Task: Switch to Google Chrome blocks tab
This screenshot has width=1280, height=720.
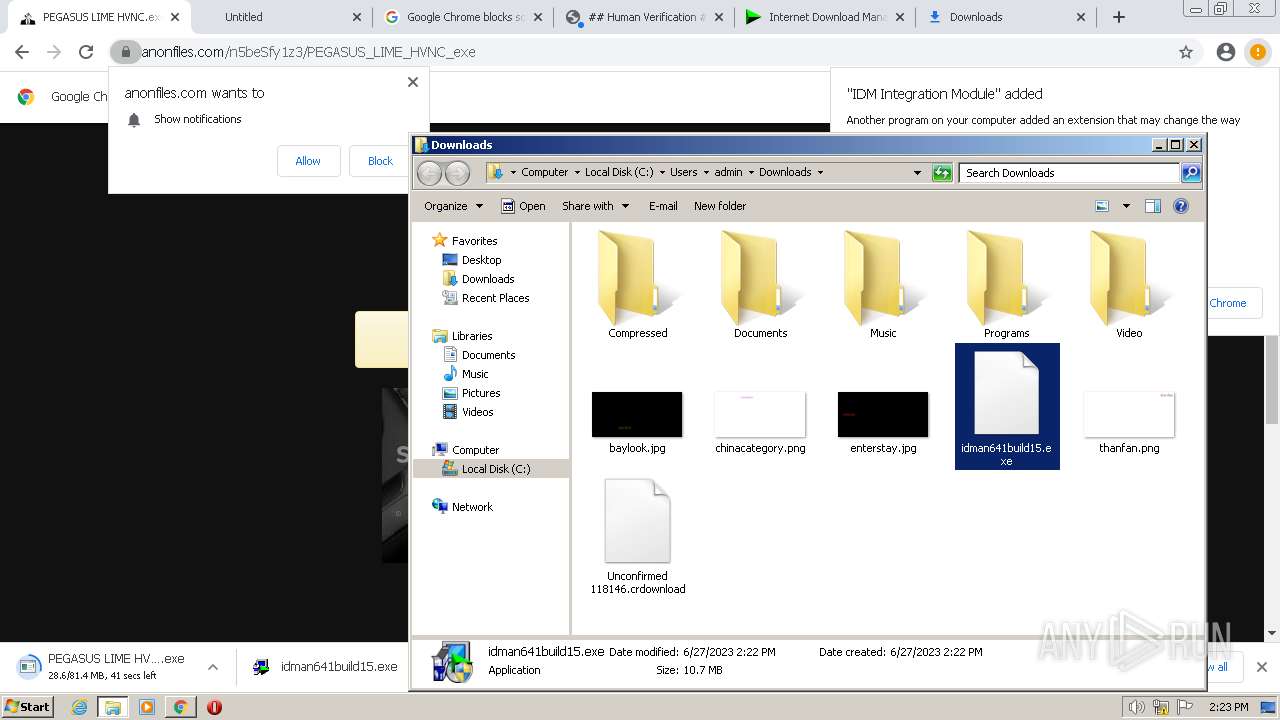Action: 464,17
